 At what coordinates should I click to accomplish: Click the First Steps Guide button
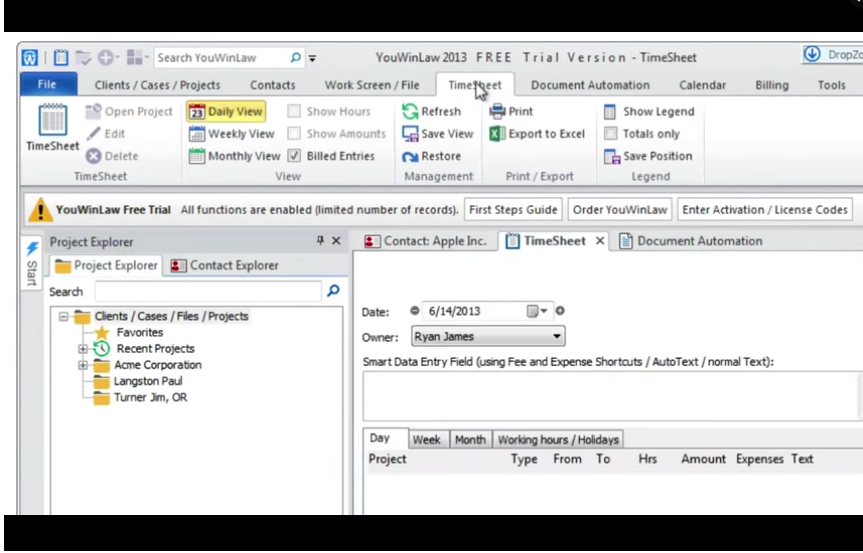(513, 210)
